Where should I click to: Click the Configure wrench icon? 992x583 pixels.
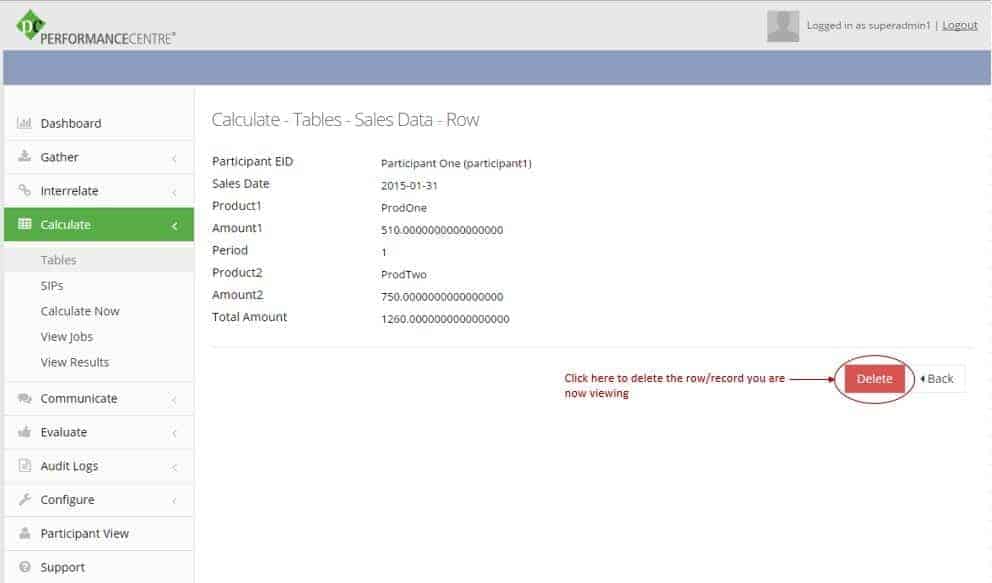(x=24, y=499)
